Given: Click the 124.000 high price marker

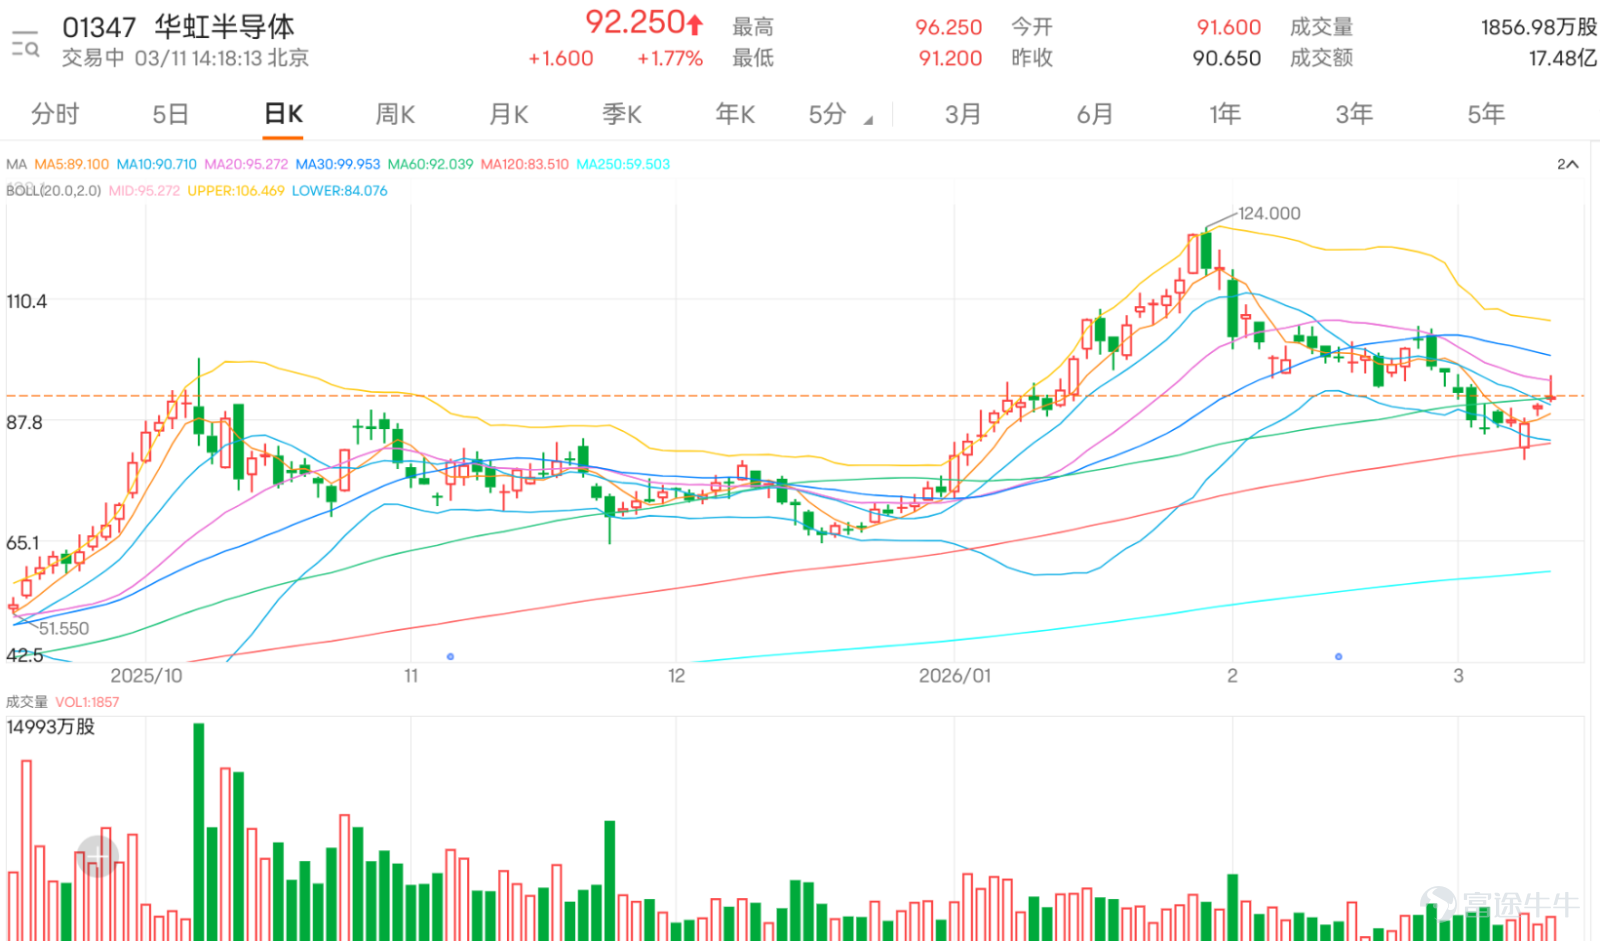Looking at the screenshot, I should [x=1269, y=213].
